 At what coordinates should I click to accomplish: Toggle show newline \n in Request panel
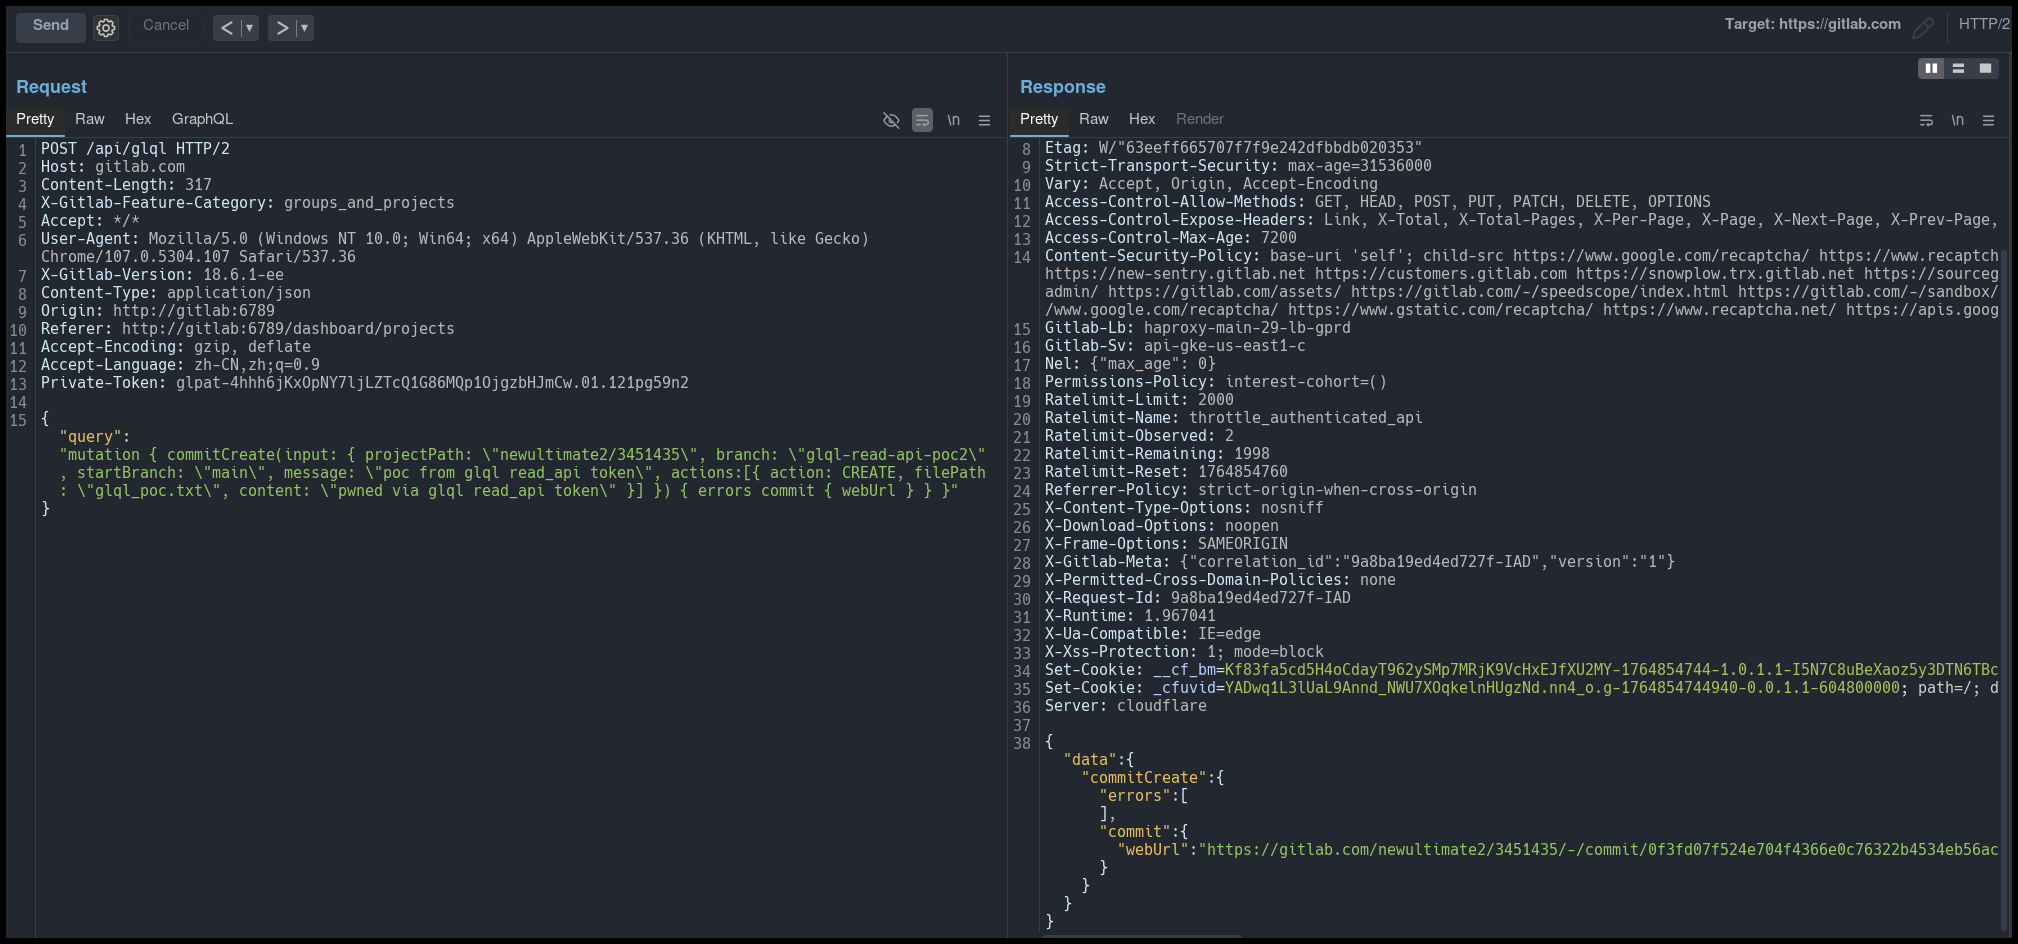953,120
